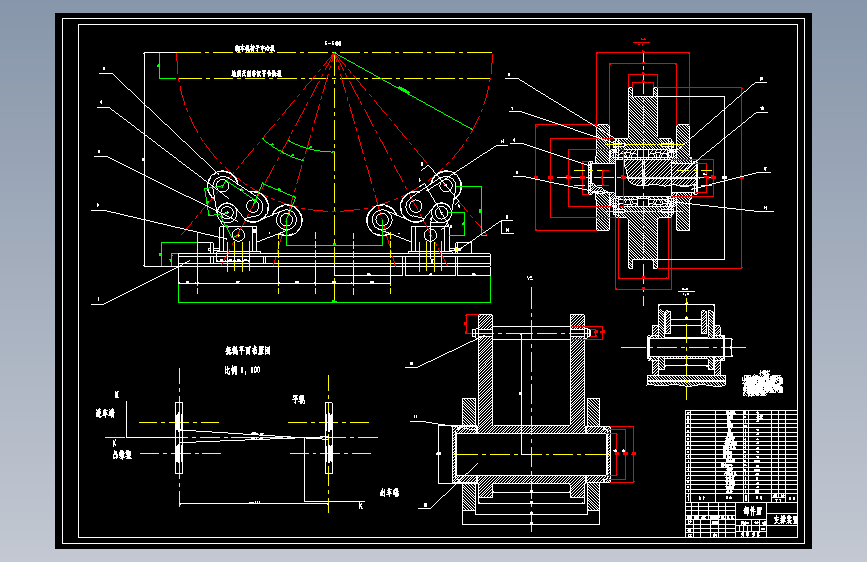This screenshot has width=867, height=562.
Task: Select the right wheel flange in the plan layout
Action: (x=329, y=438)
